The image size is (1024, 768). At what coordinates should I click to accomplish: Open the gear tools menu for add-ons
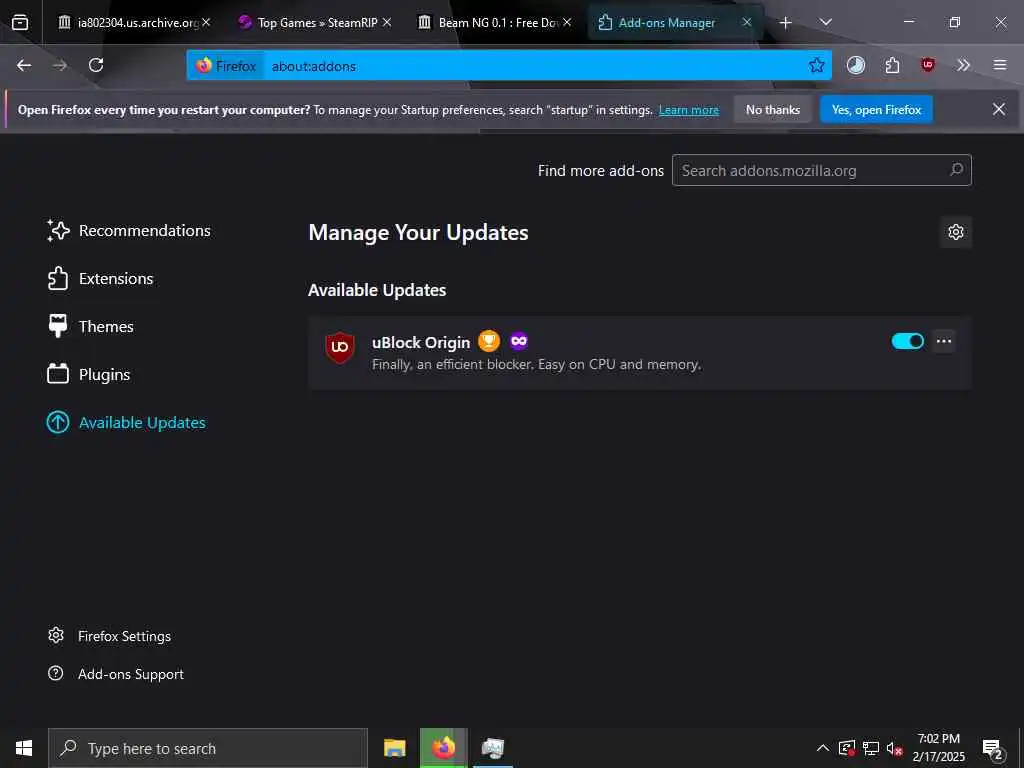click(x=956, y=232)
